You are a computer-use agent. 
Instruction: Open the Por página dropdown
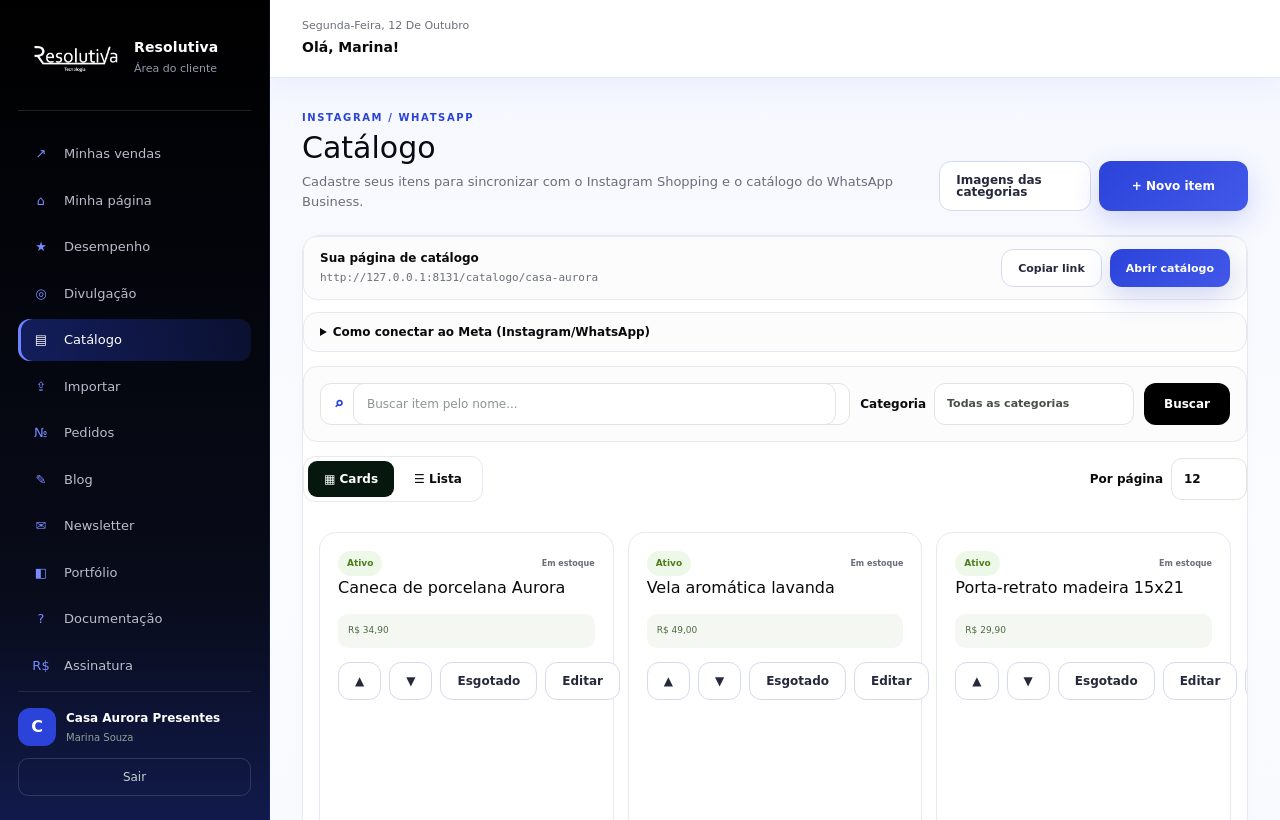(x=1209, y=479)
